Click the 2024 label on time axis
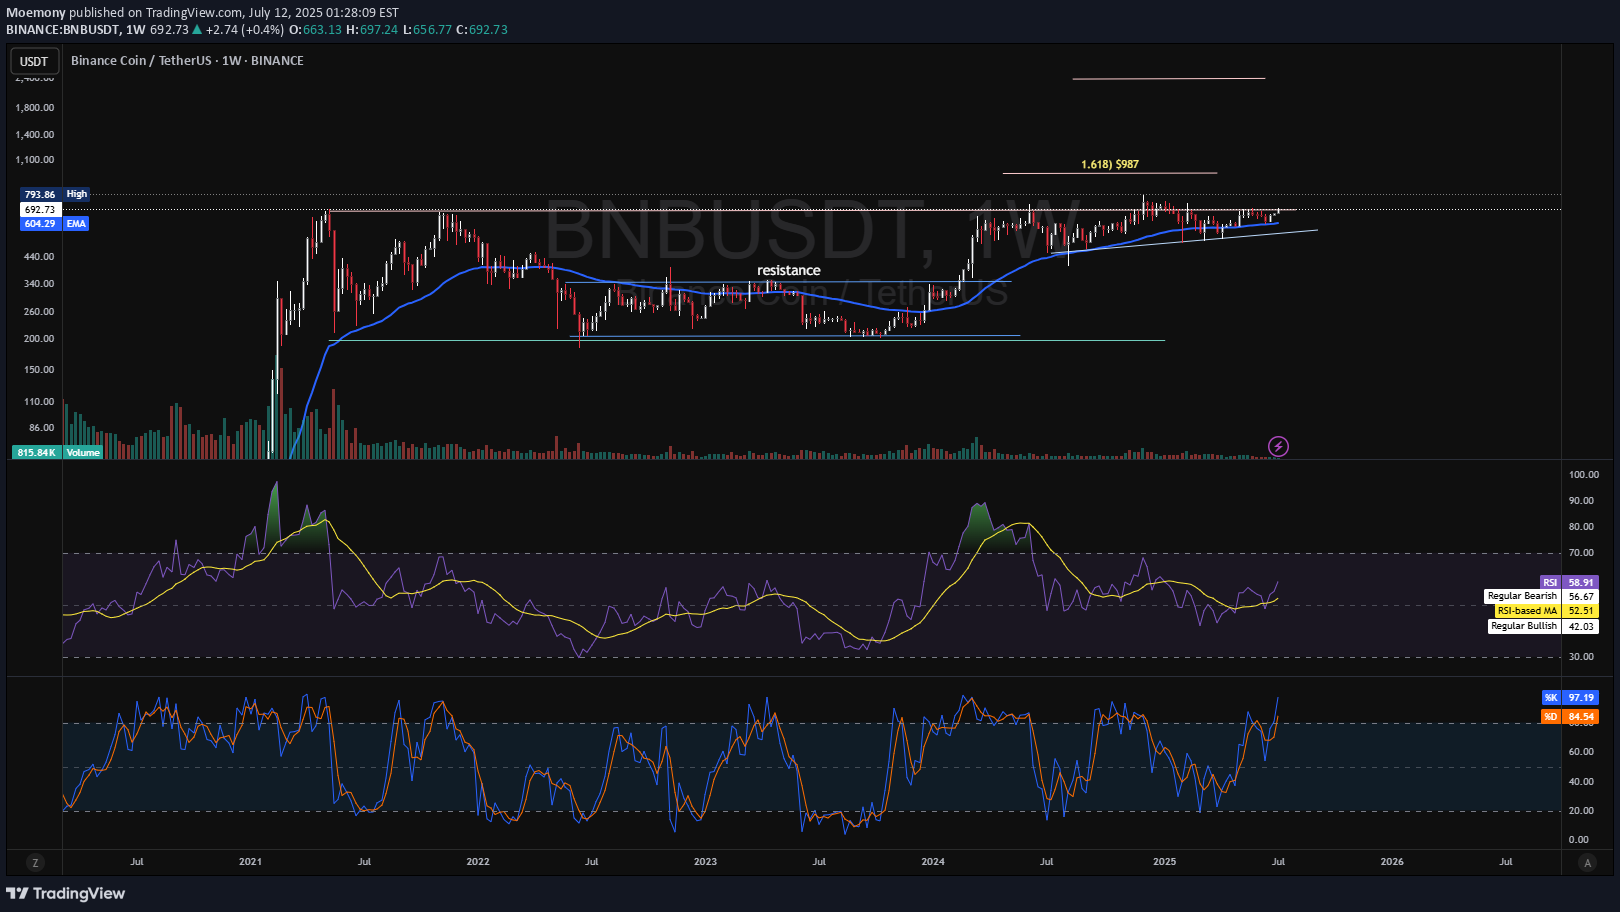Image resolution: width=1620 pixels, height=912 pixels. pyautogui.click(x=933, y=861)
